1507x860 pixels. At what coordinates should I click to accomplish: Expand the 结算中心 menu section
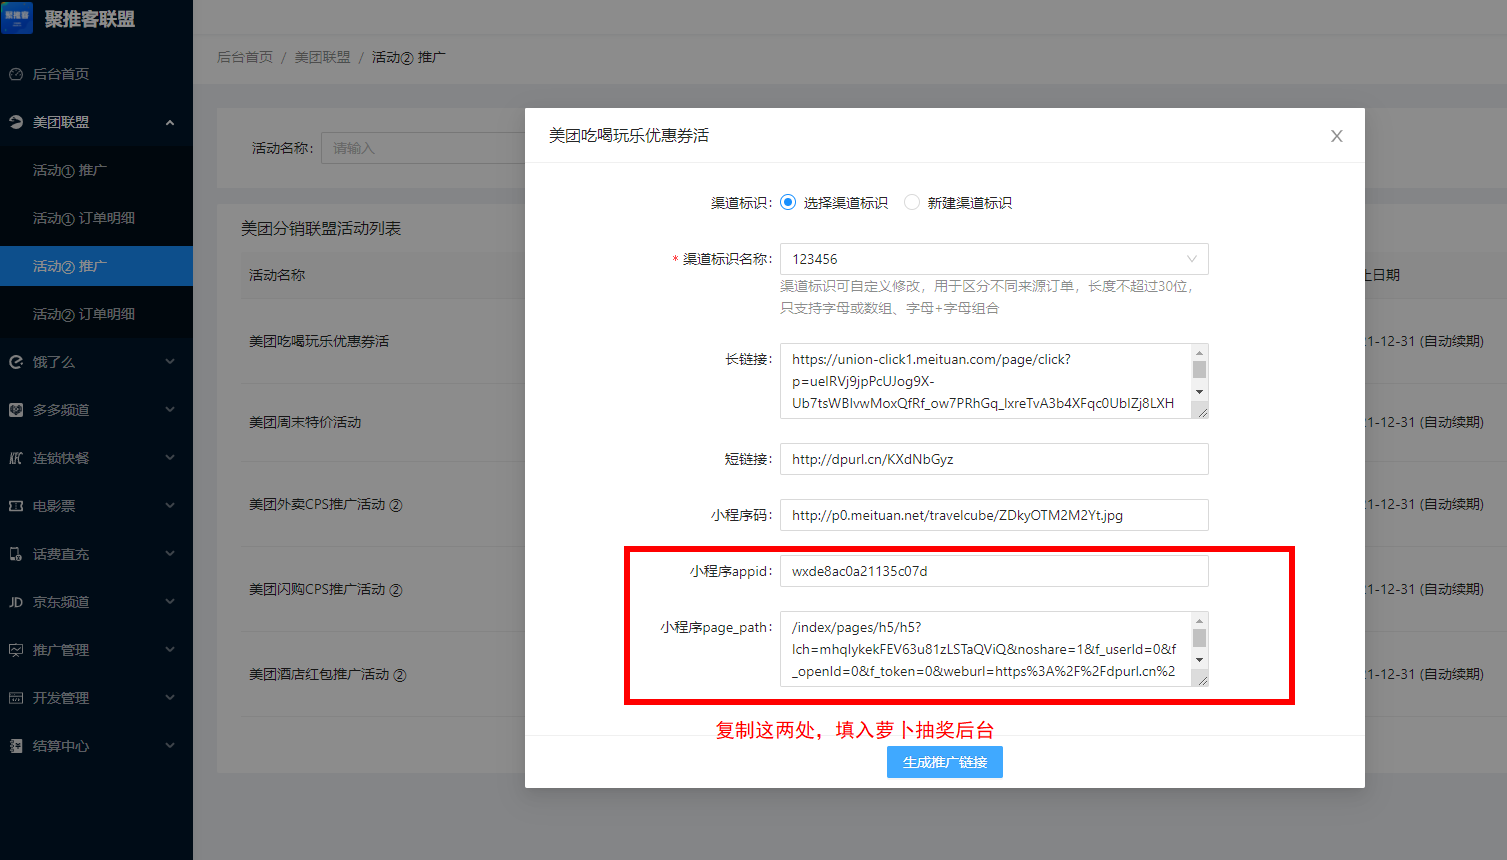[170, 746]
